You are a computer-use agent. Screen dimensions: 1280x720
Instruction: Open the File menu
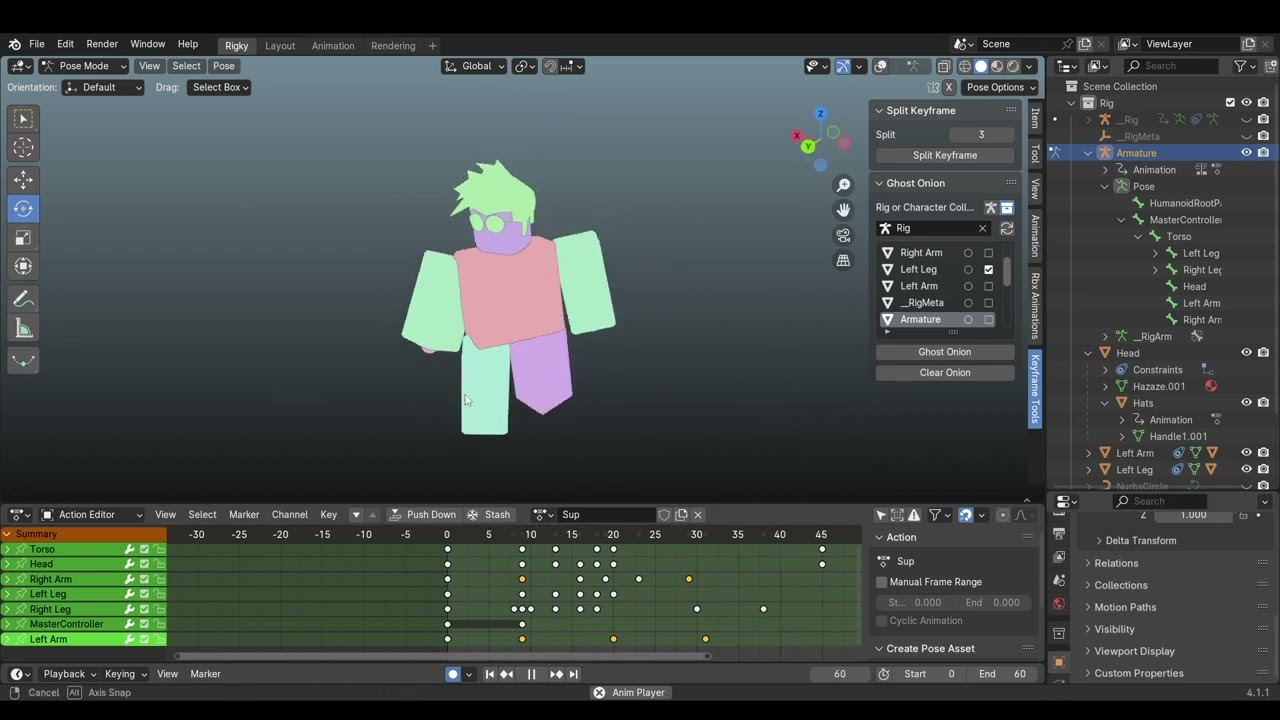[x=36, y=45]
